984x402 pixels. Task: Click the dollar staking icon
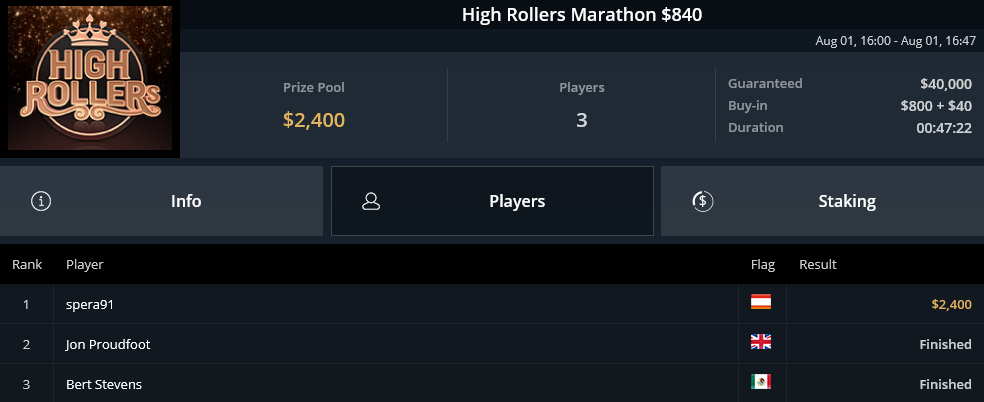(x=703, y=201)
